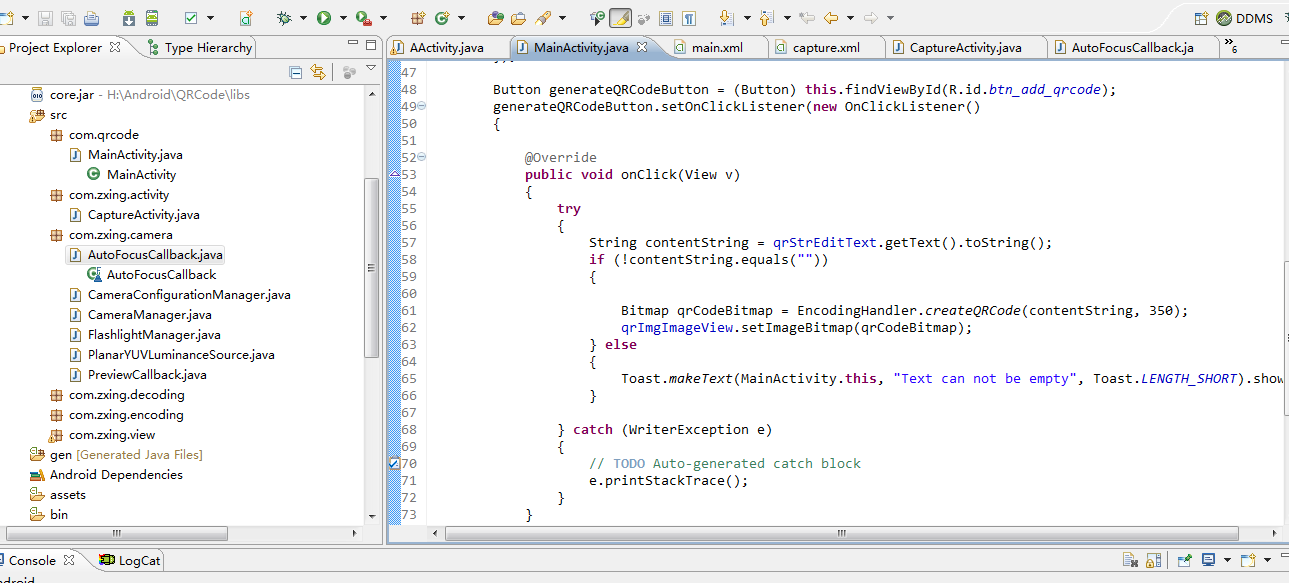The image size is (1289, 583).
Task: Select the com.zxing.decoding package
Action: (126, 395)
